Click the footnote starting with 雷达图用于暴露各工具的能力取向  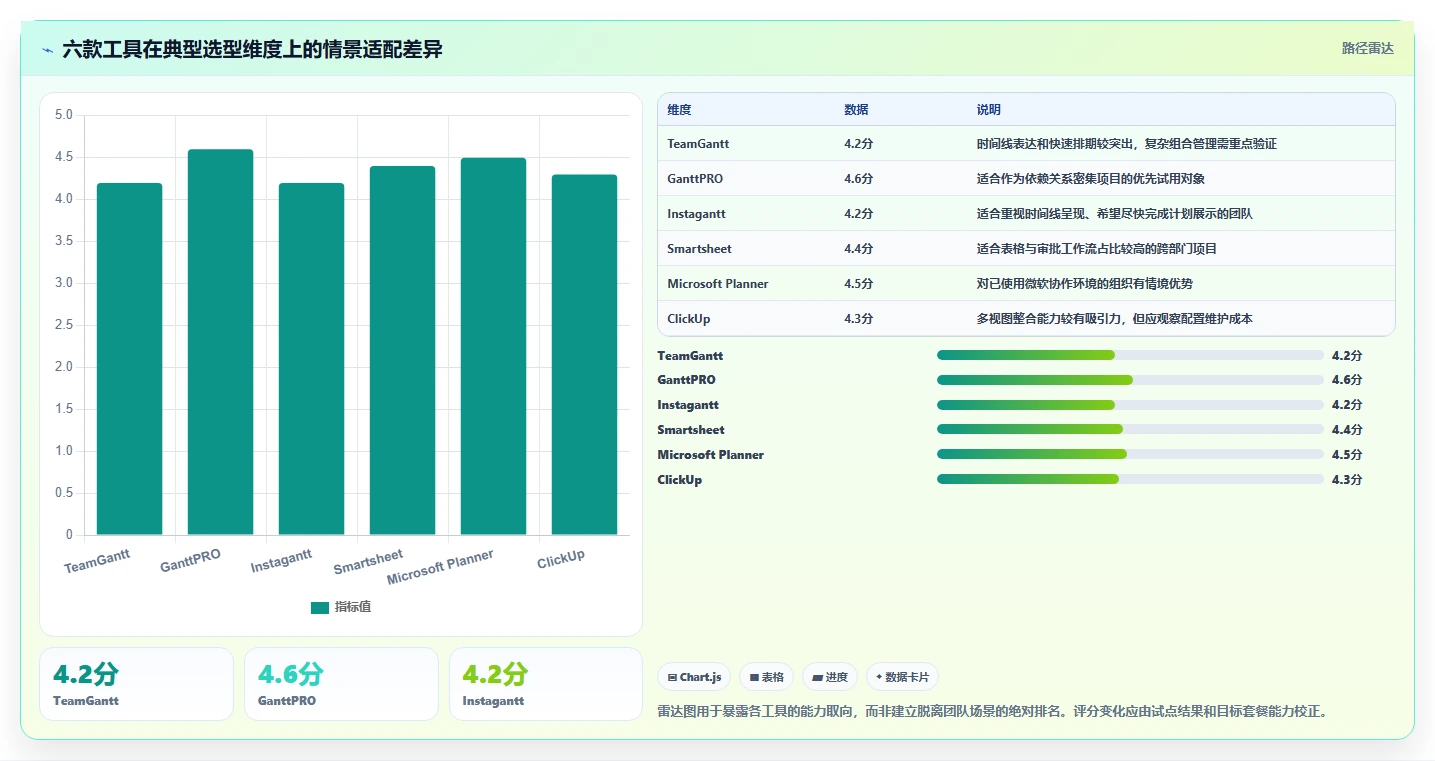click(992, 712)
